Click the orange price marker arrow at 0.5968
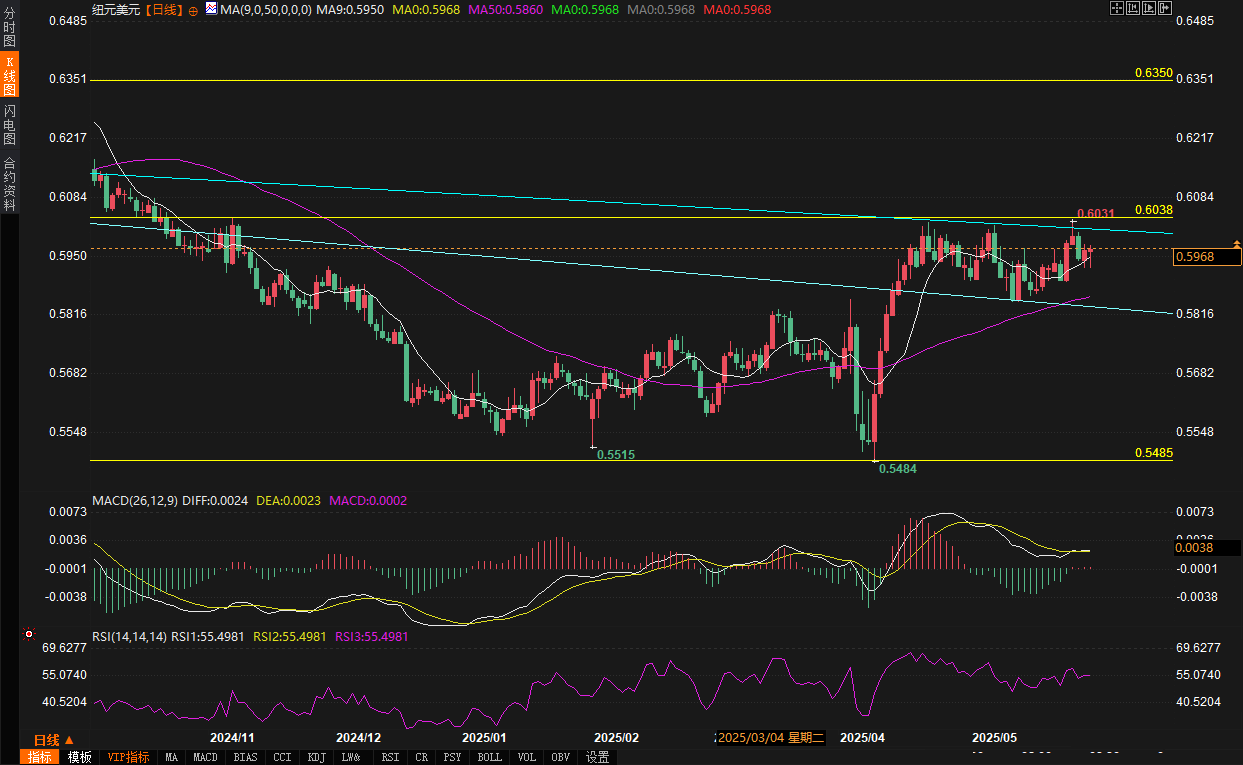 [x=1236, y=243]
